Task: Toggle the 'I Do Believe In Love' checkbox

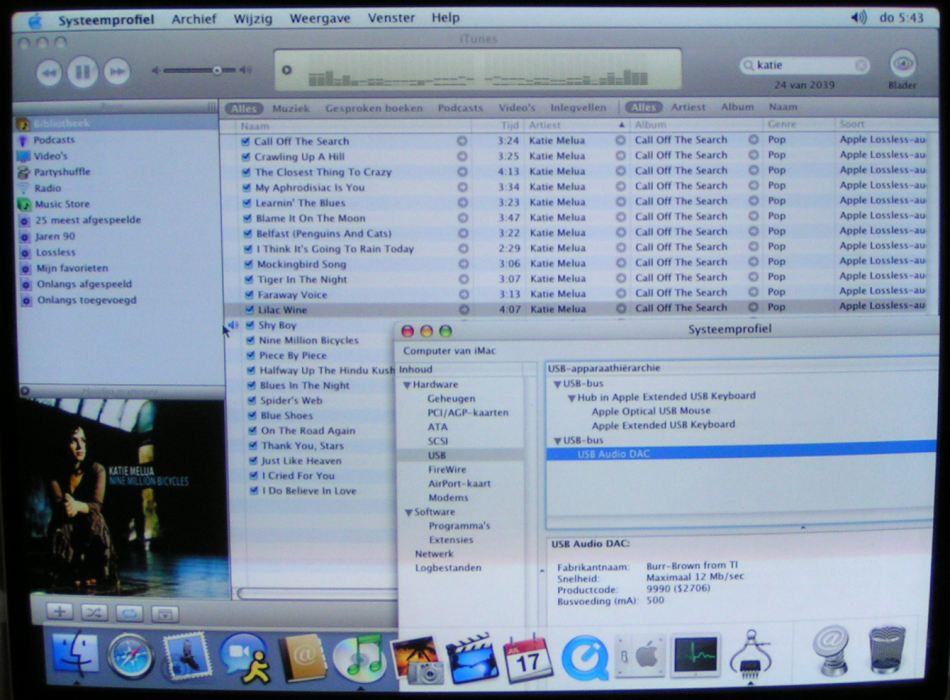Action: [254, 490]
